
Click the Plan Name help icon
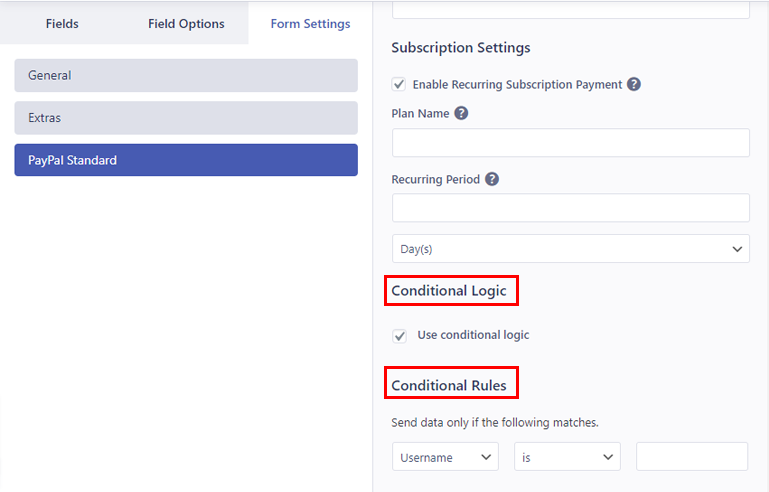[461, 113]
